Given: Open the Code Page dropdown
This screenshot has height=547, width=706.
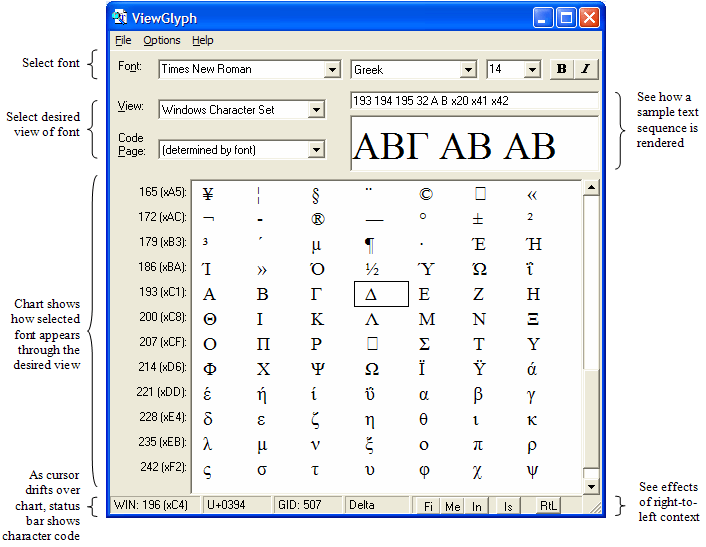Looking at the screenshot, I should pos(317,149).
